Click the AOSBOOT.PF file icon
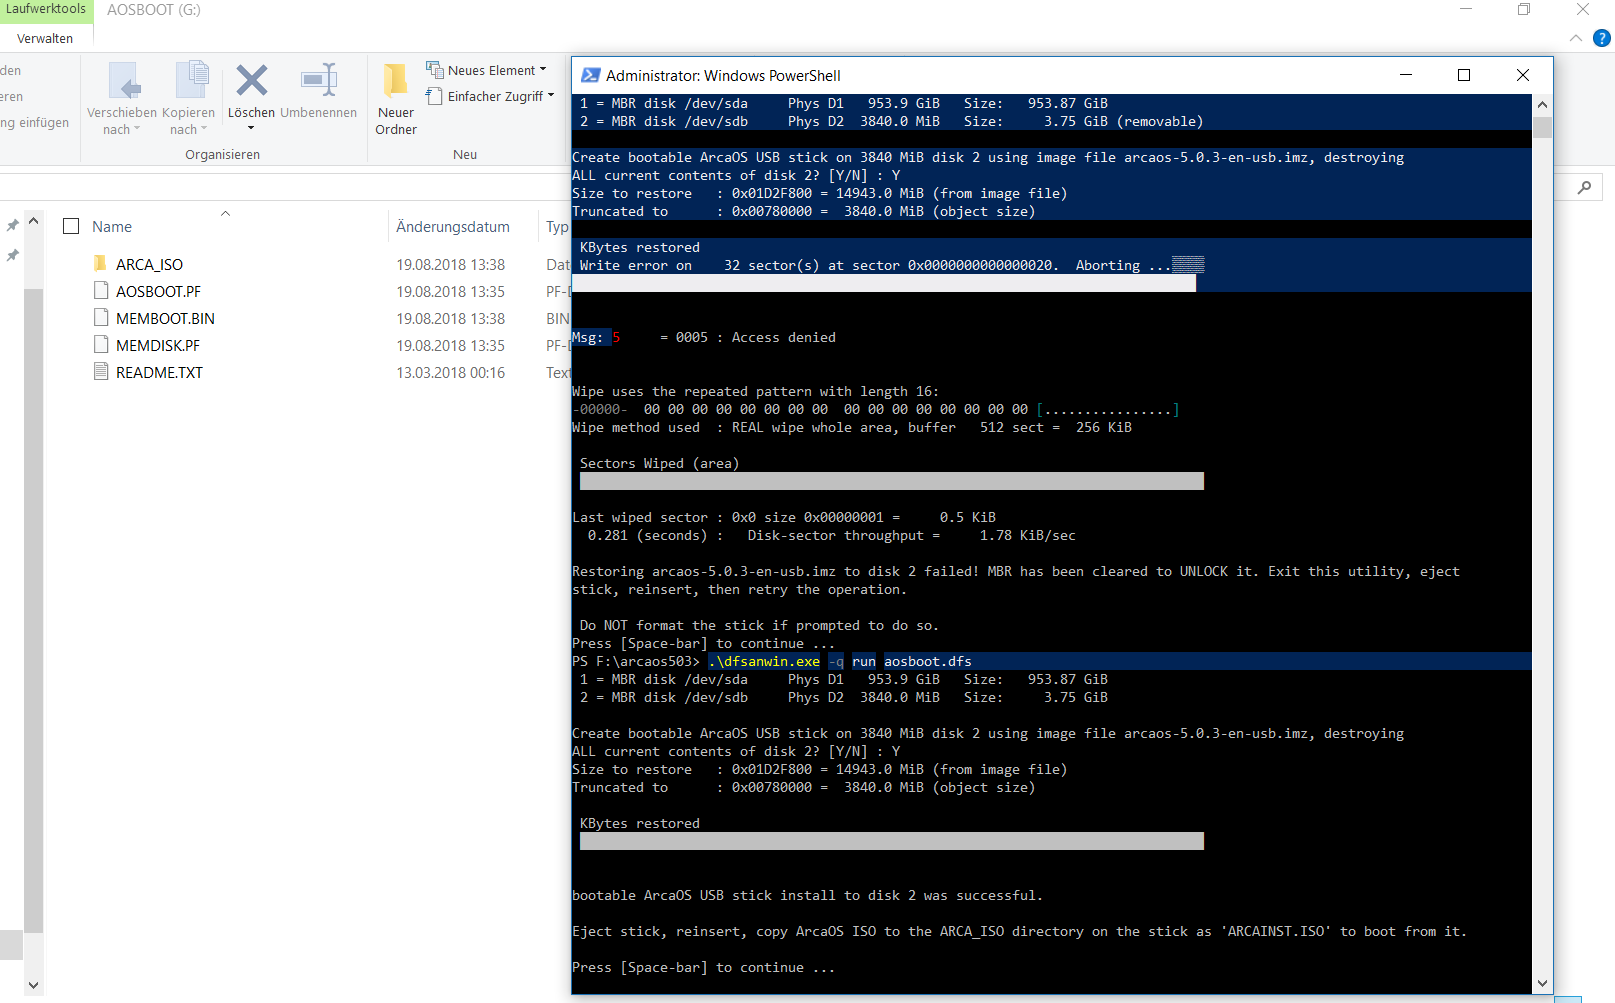 100,290
